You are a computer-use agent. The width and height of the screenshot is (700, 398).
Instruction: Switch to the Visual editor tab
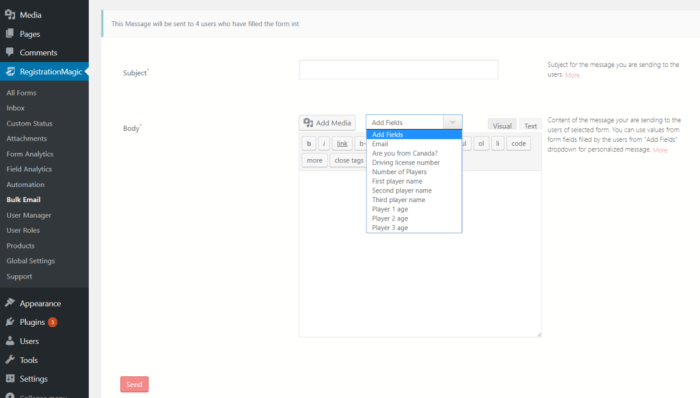502,125
